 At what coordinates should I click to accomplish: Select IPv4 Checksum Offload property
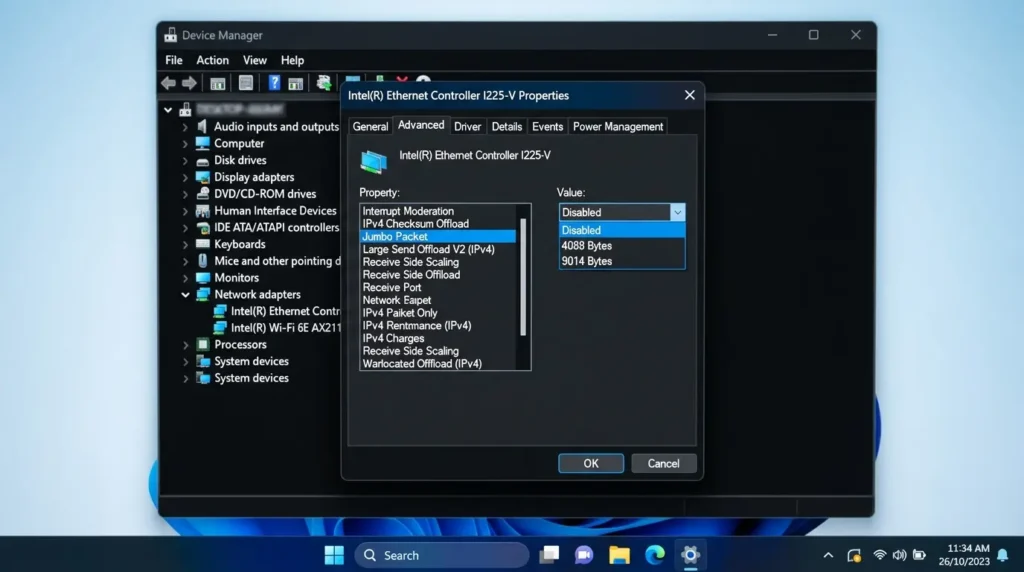438,223
